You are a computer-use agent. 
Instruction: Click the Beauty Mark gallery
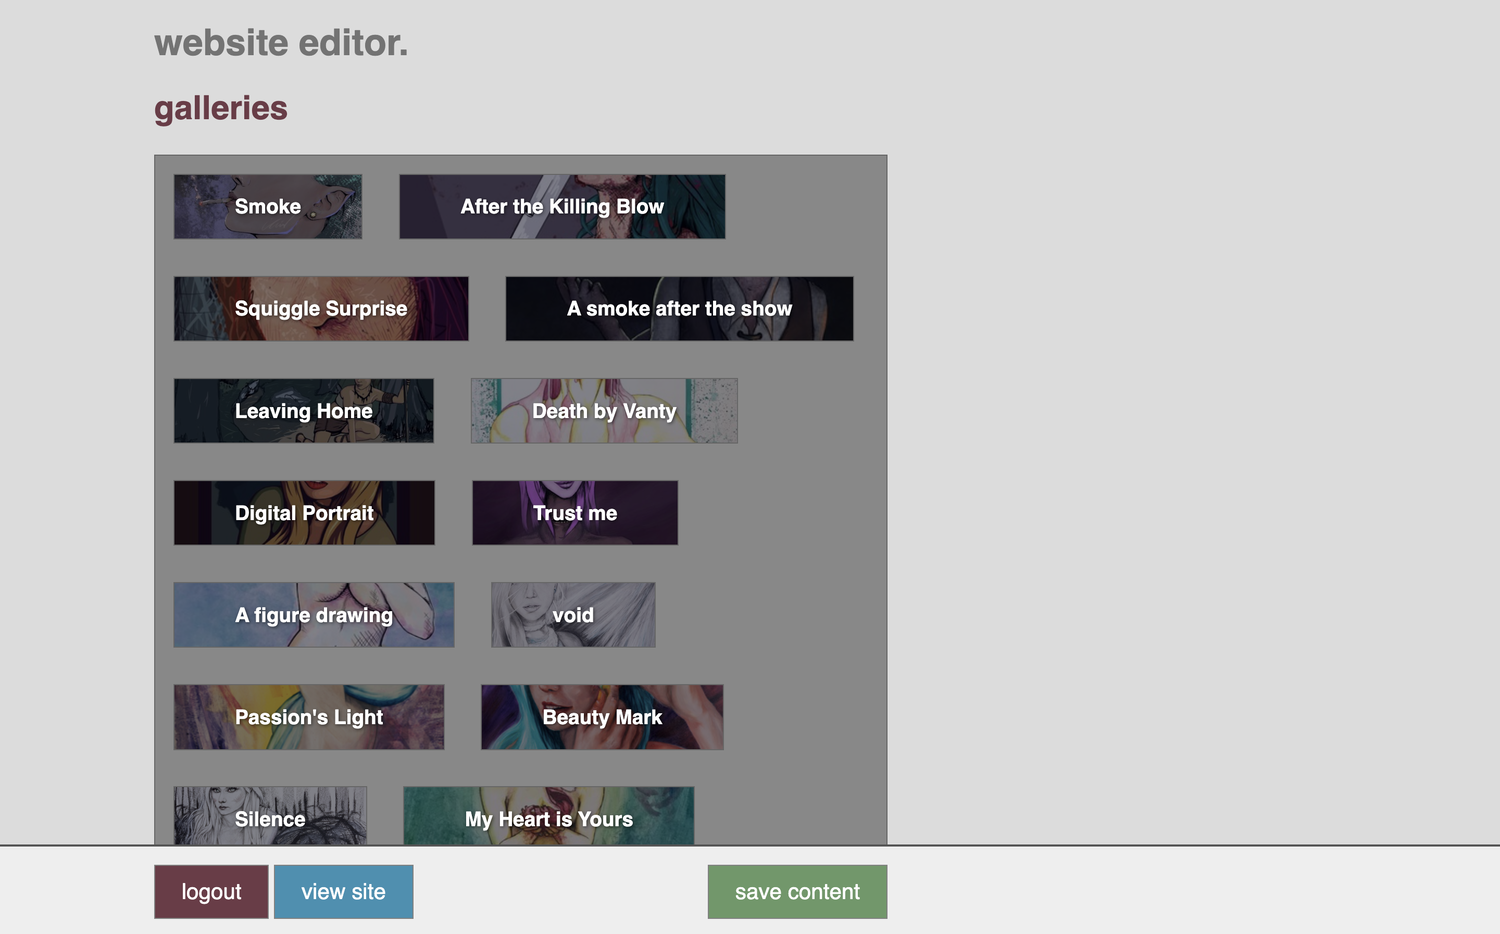coord(602,716)
